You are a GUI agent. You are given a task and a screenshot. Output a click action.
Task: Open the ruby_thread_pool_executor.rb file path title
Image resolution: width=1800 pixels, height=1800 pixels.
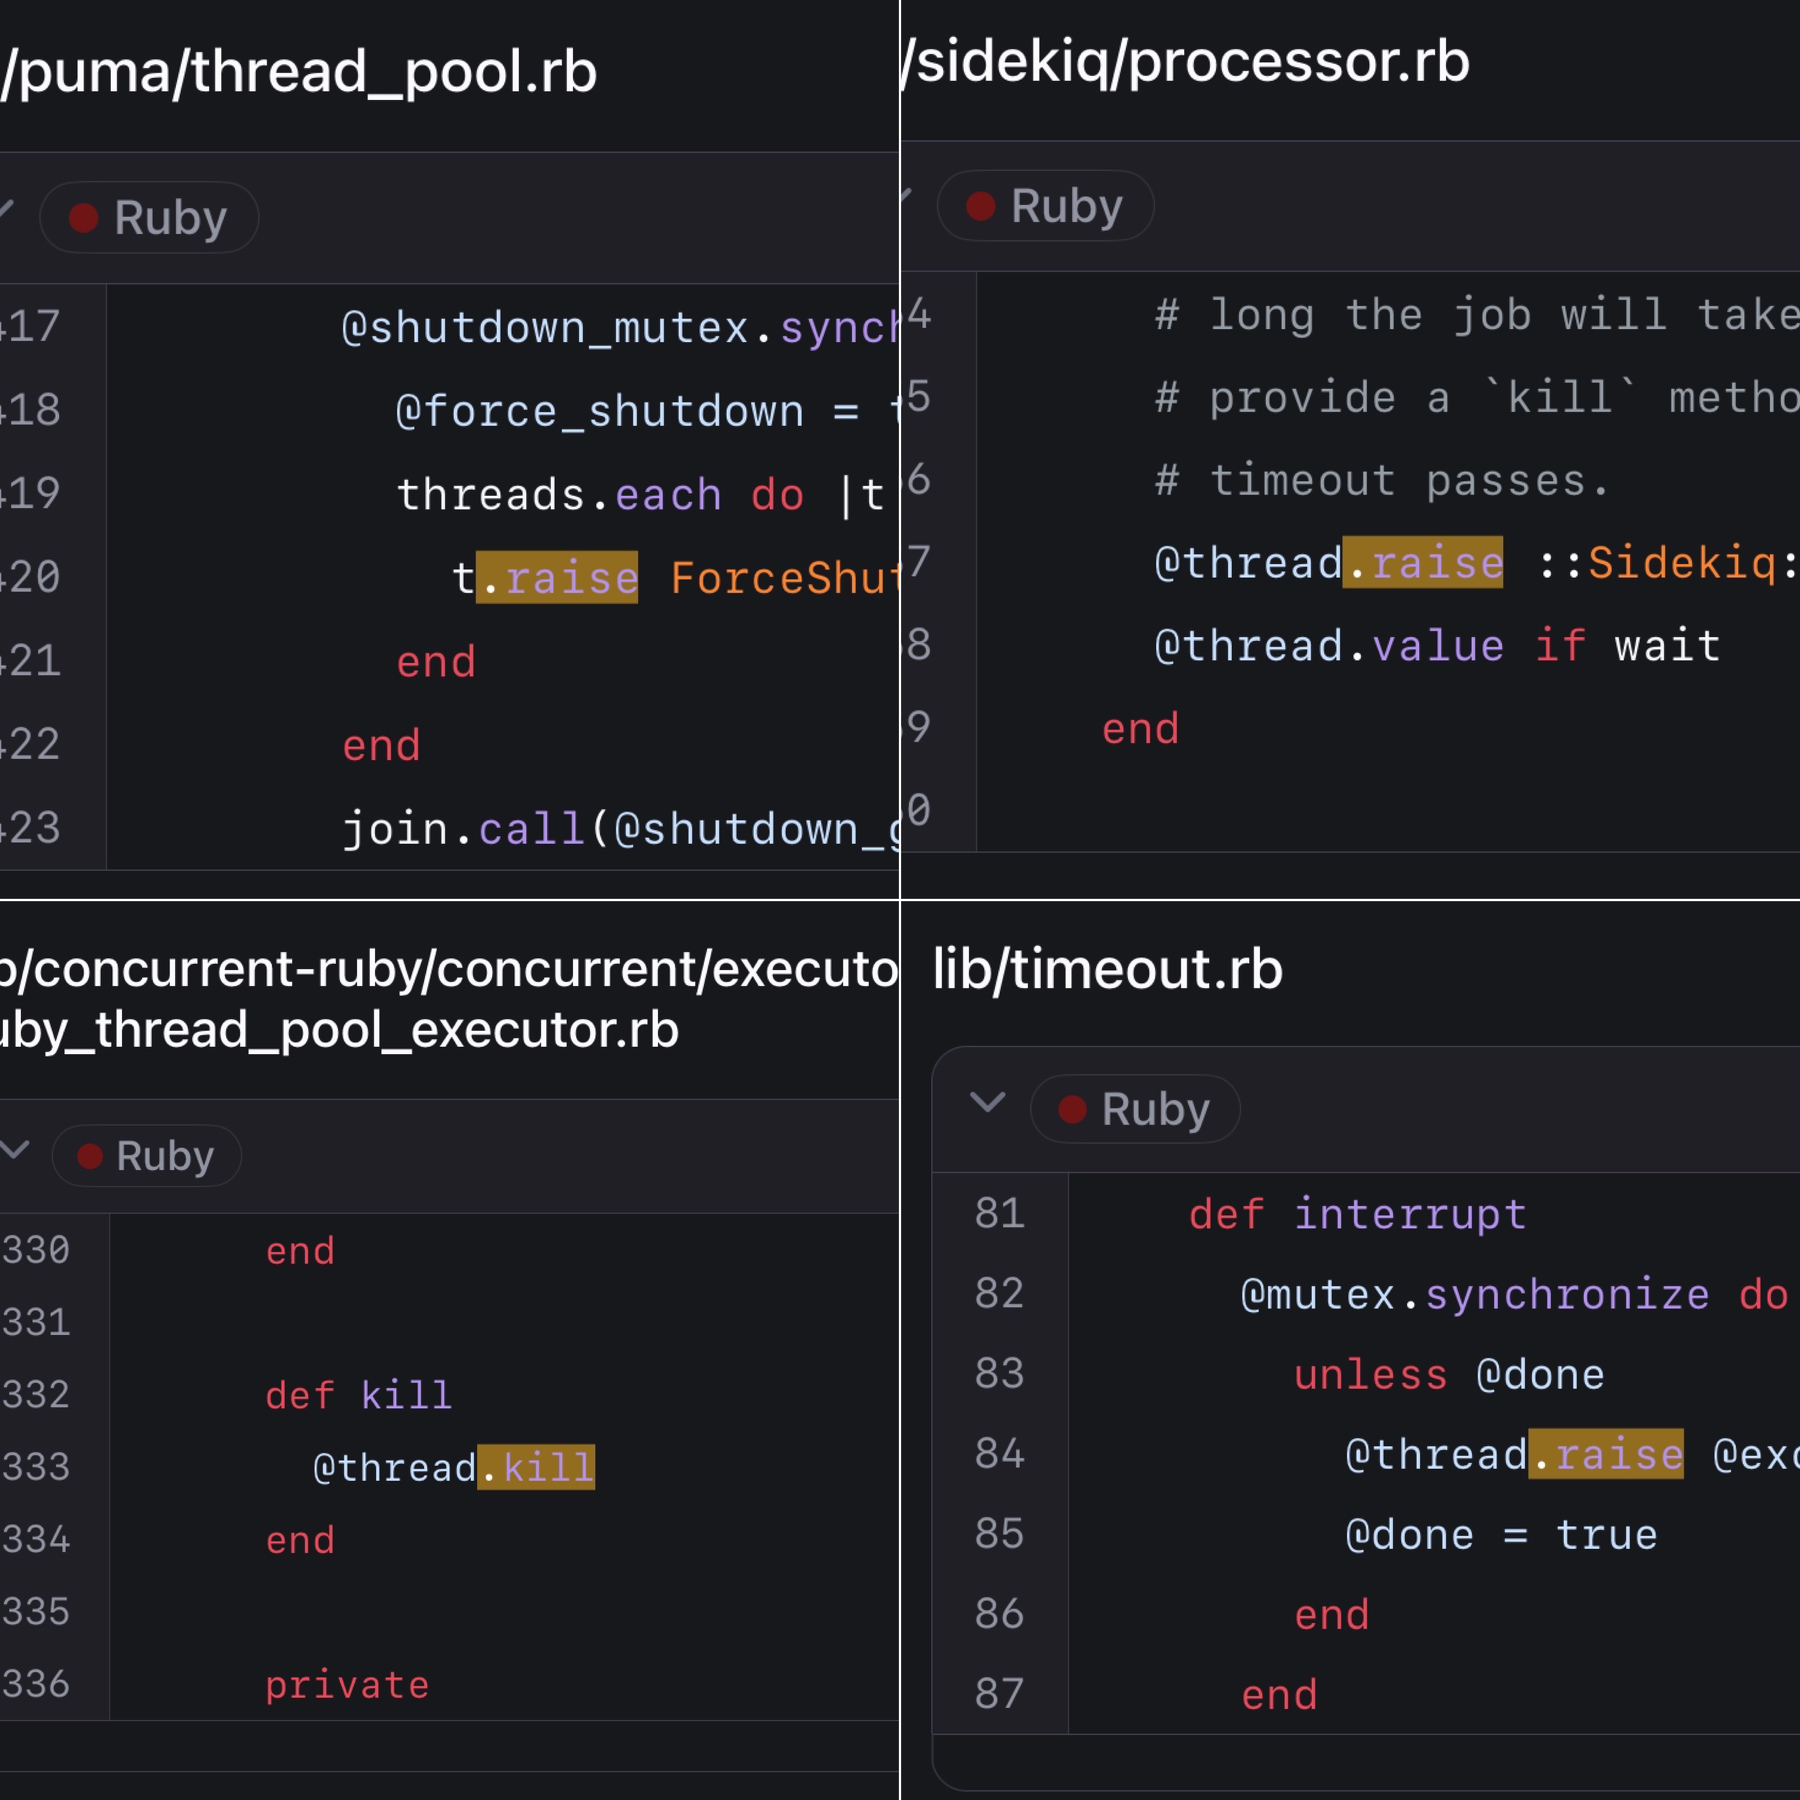[x=340, y=1029]
